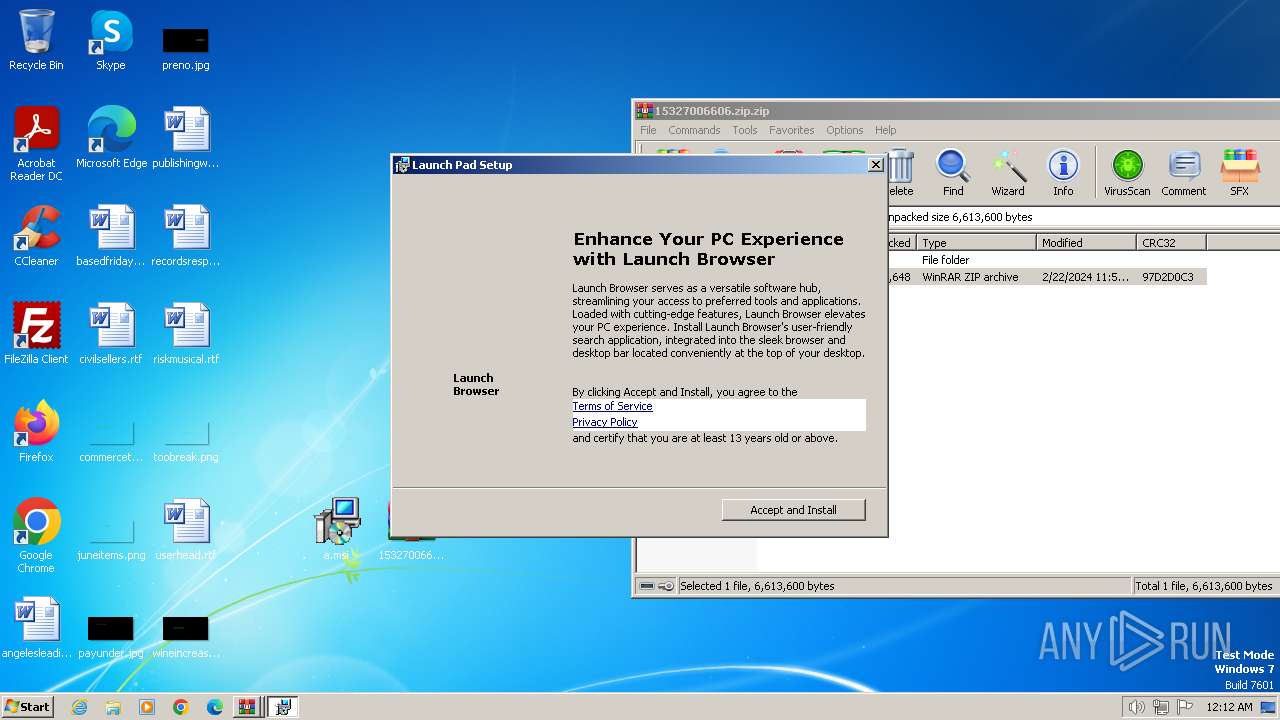Select angelesleadi... document icon
1280x720 pixels.
36,628
